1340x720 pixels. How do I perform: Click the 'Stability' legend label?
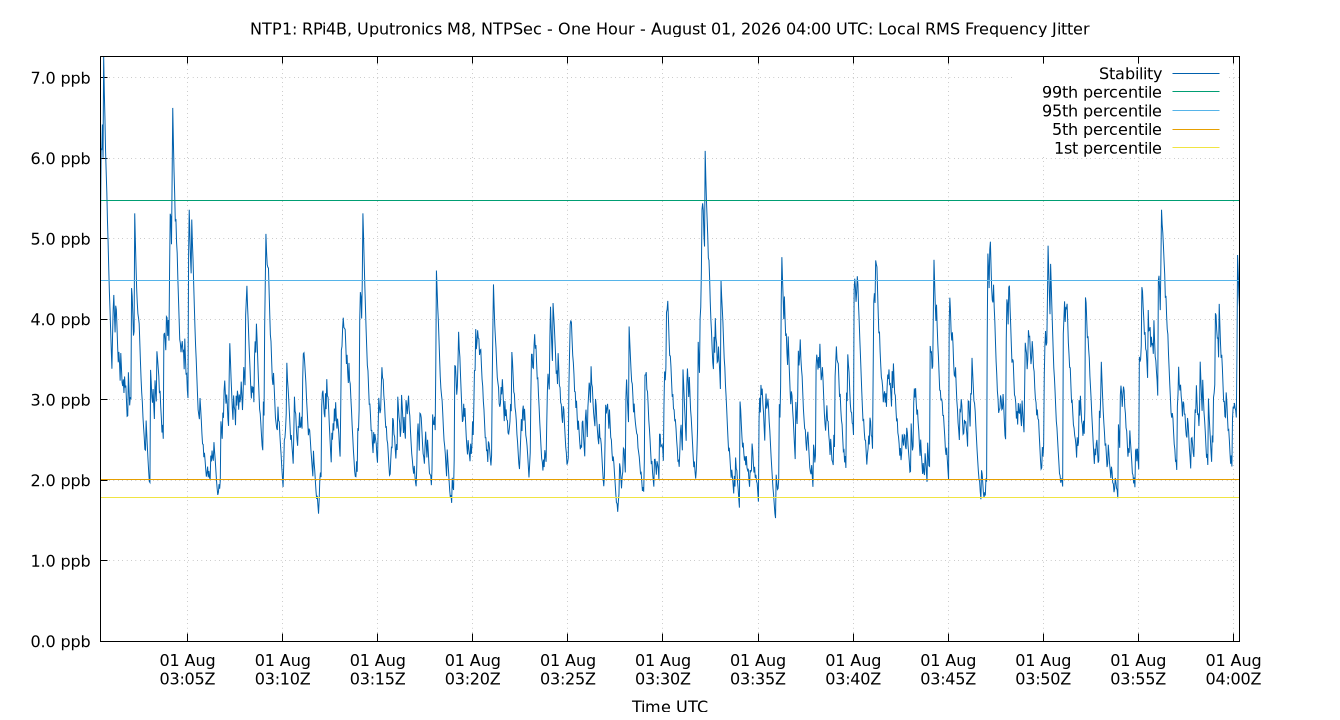tap(1130, 74)
